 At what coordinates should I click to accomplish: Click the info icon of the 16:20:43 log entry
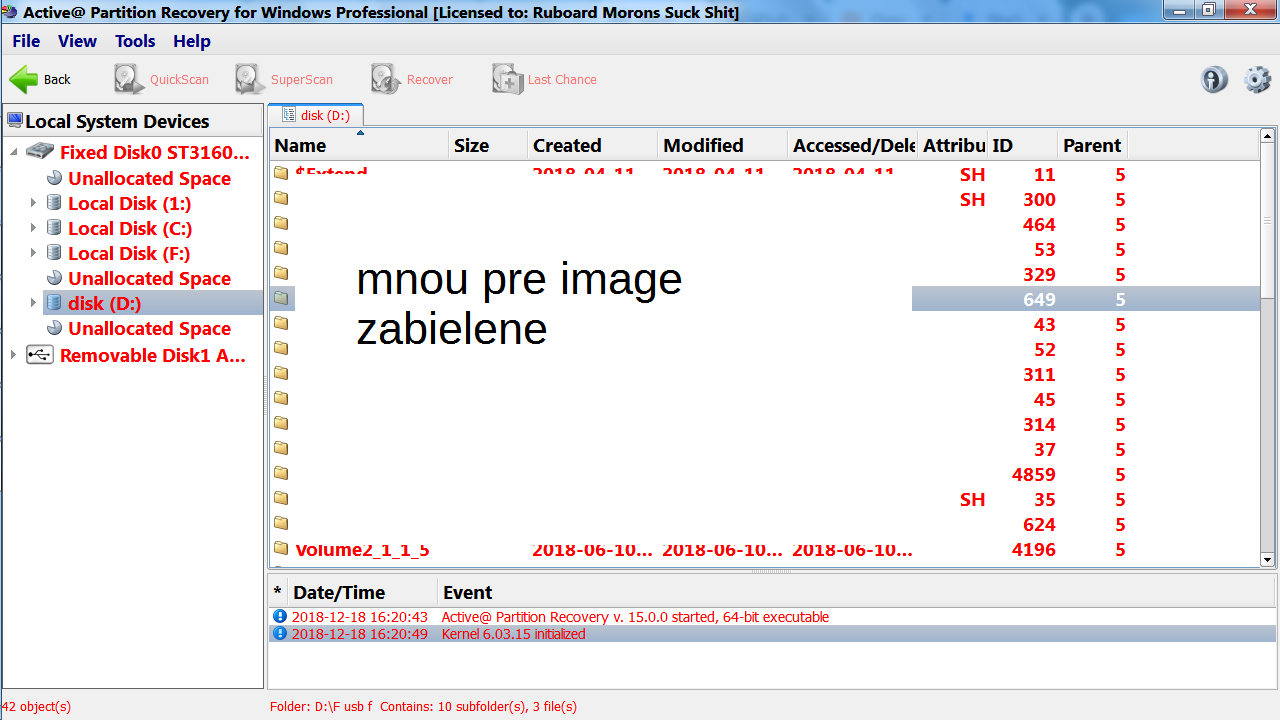coord(280,616)
